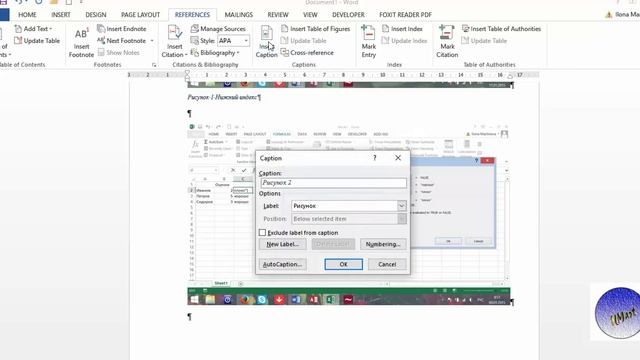Viewport: 640px width, 360px height.
Task: Open the REVIEW ribbon tab
Action: click(278, 15)
